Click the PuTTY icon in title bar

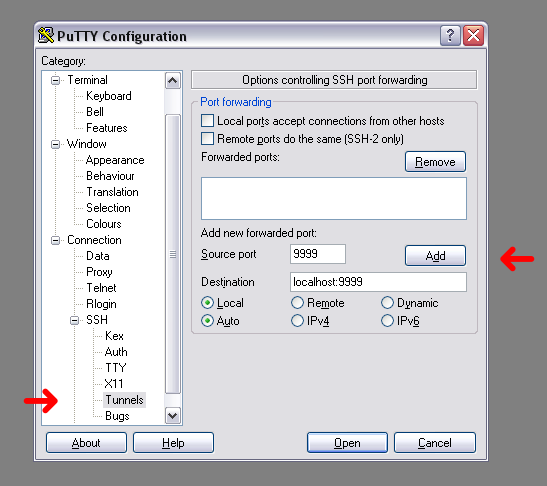[46, 36]
